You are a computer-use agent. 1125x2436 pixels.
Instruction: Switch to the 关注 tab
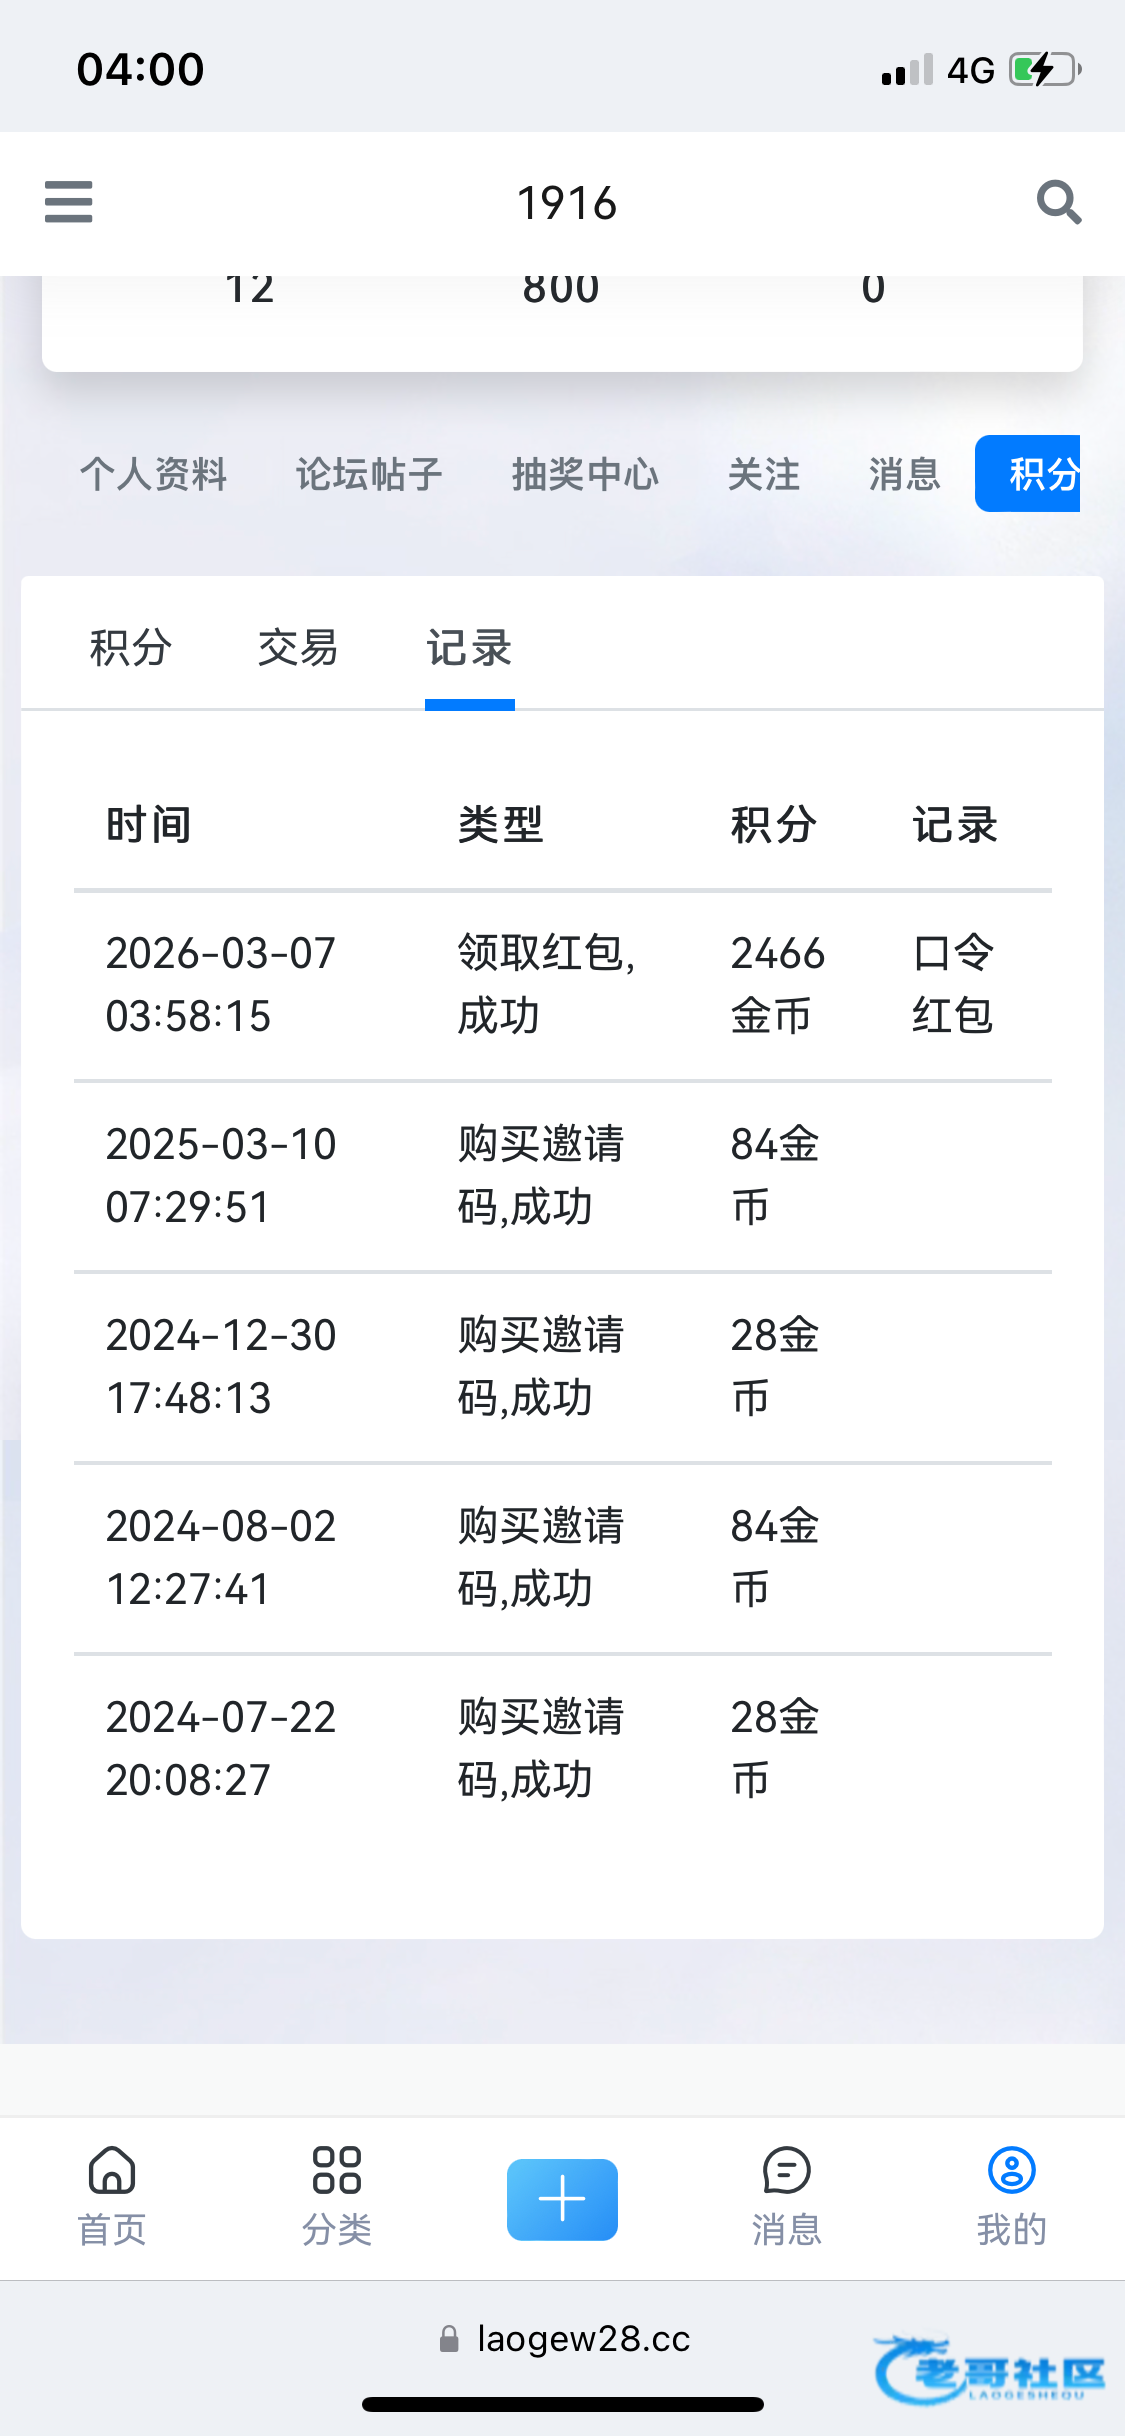[764, 474]
